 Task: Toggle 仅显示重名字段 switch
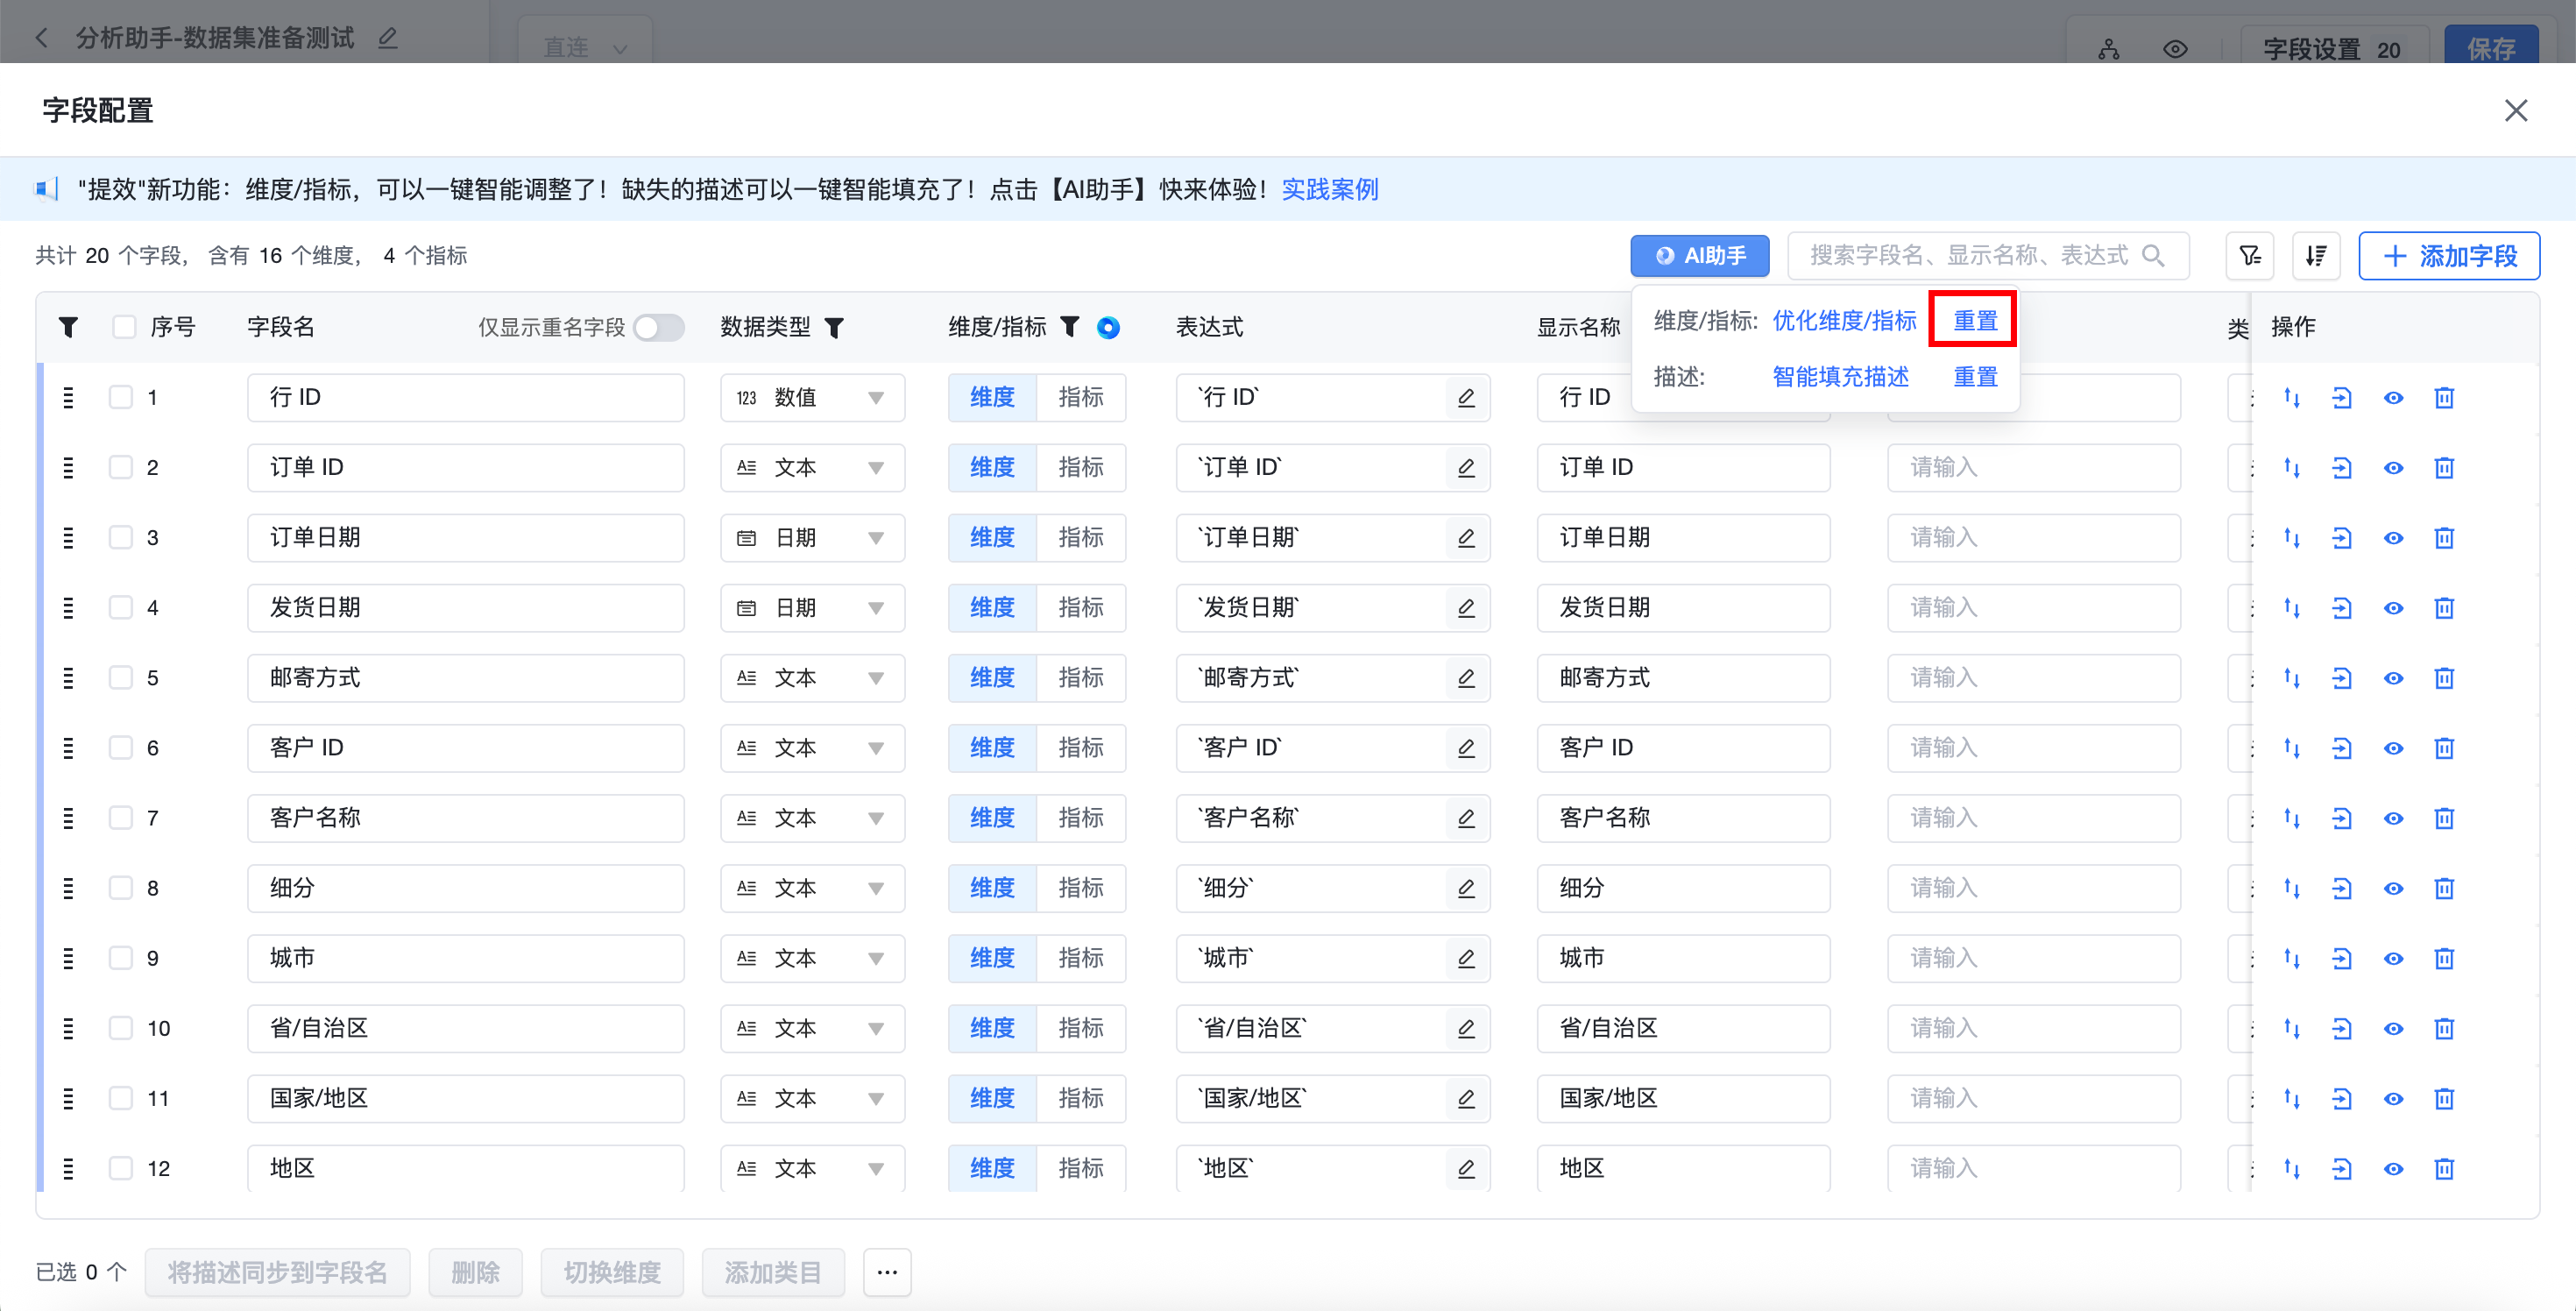659,327
